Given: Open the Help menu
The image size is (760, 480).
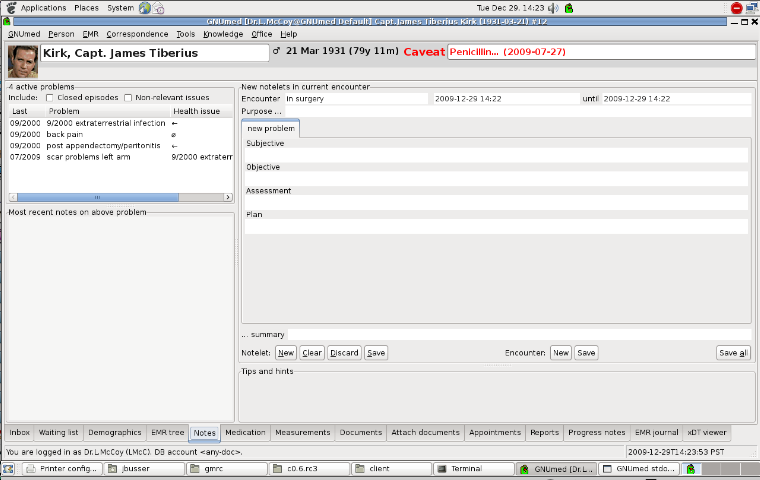Looking at the screenshot, I should coord(289,34).
